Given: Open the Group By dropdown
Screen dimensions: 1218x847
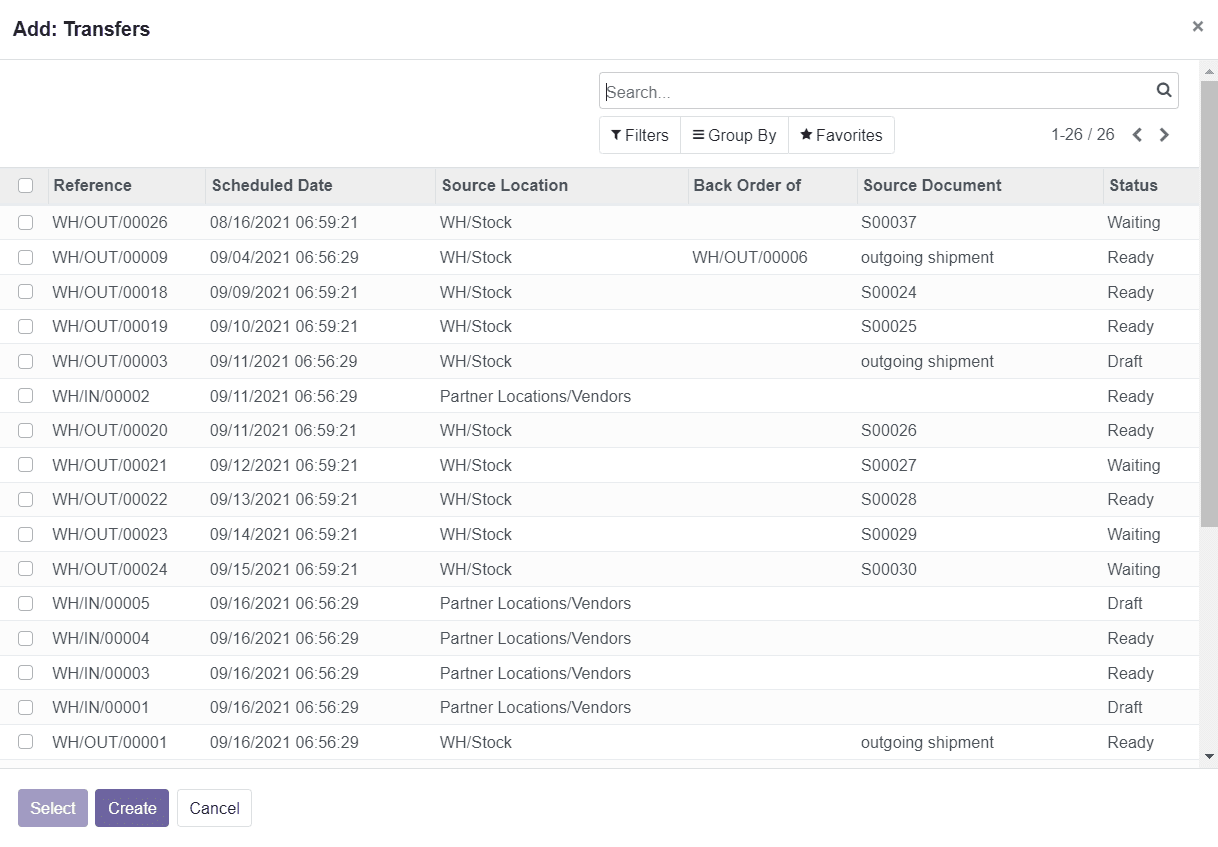Looking at the screenshot, I should [x=734, y=134].
